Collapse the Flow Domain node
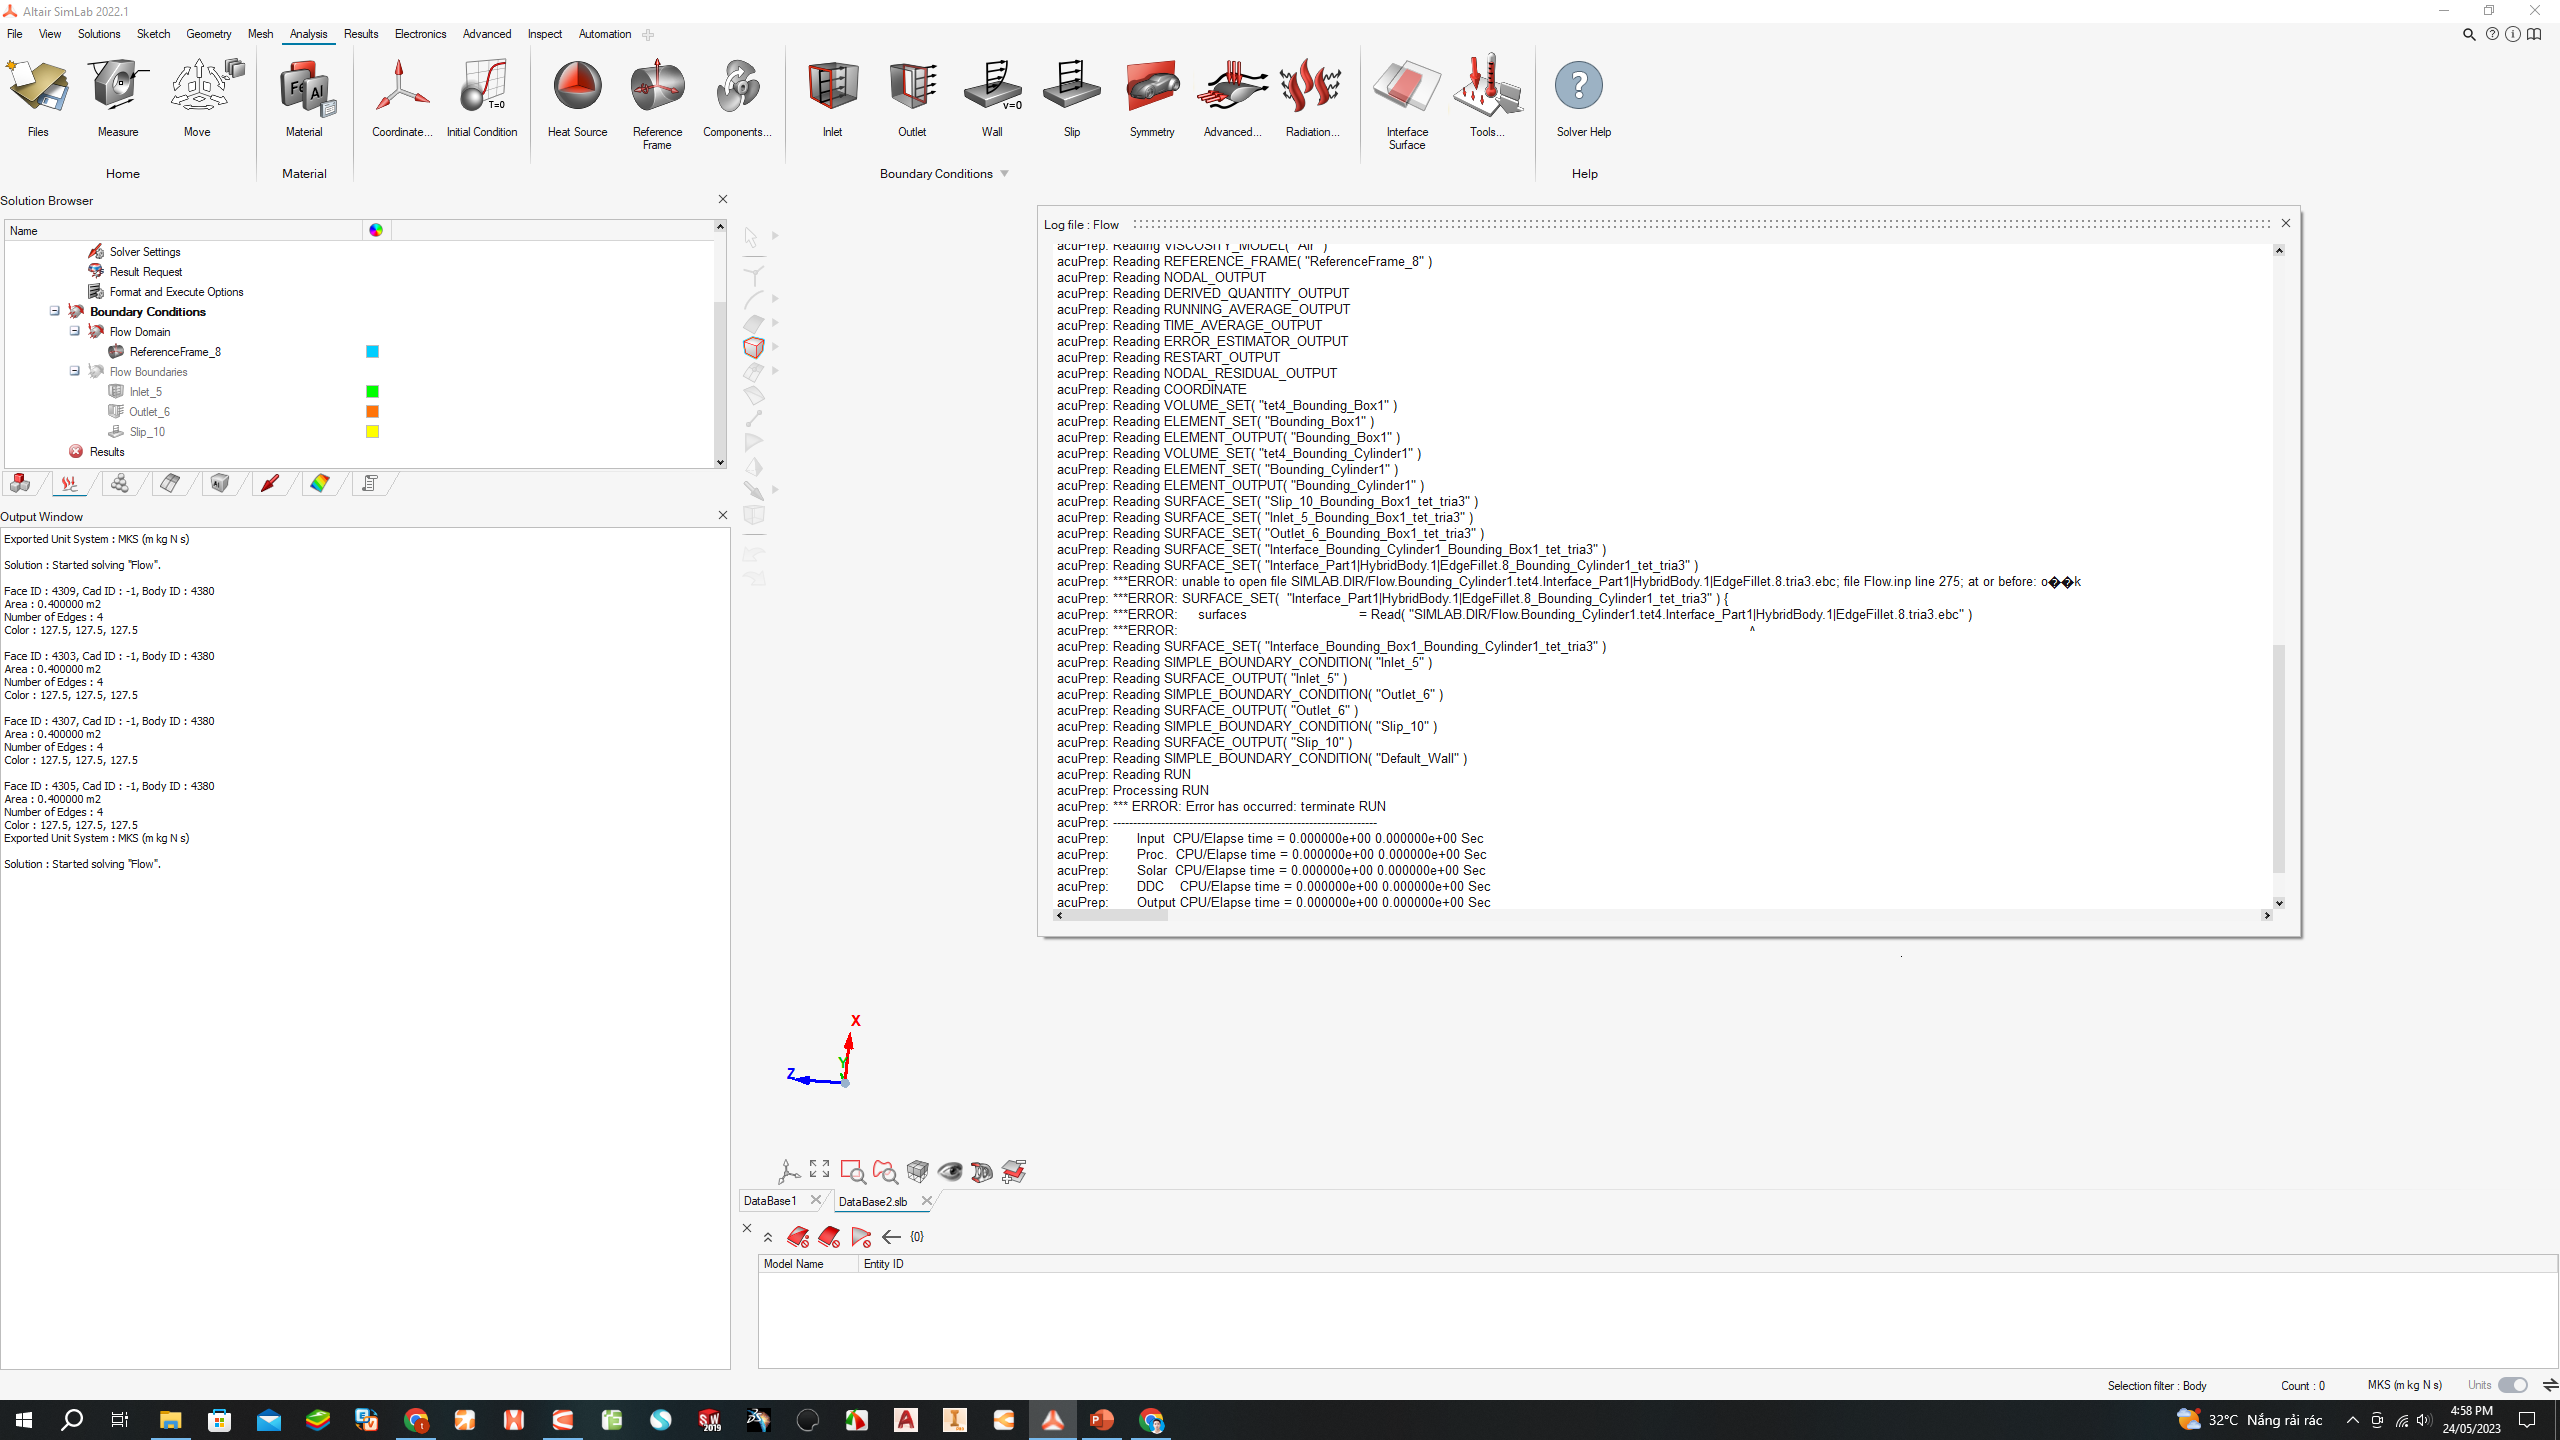The height and width of the screenshot is (1440, 2560). [75, 331]
